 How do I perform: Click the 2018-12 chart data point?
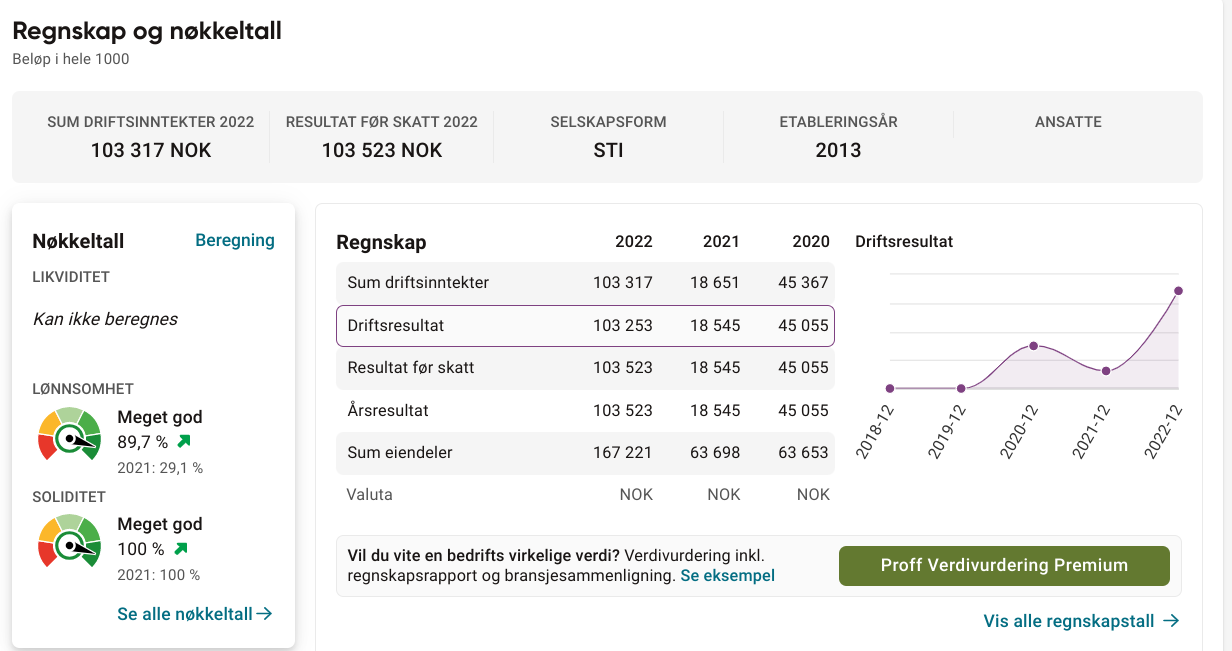tap(889, 388)
